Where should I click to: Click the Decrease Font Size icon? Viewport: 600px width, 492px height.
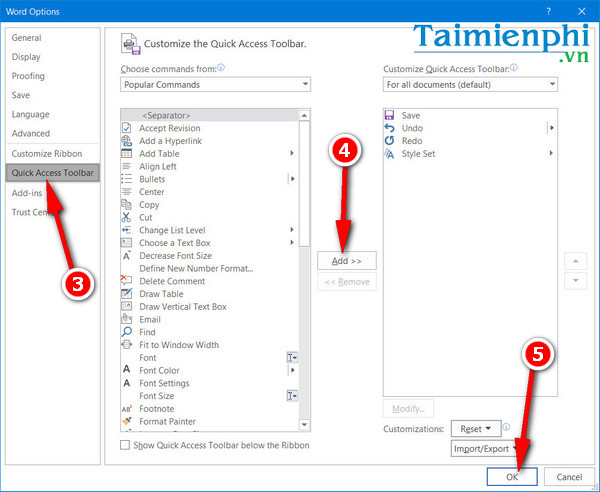(x=126, y=255)
